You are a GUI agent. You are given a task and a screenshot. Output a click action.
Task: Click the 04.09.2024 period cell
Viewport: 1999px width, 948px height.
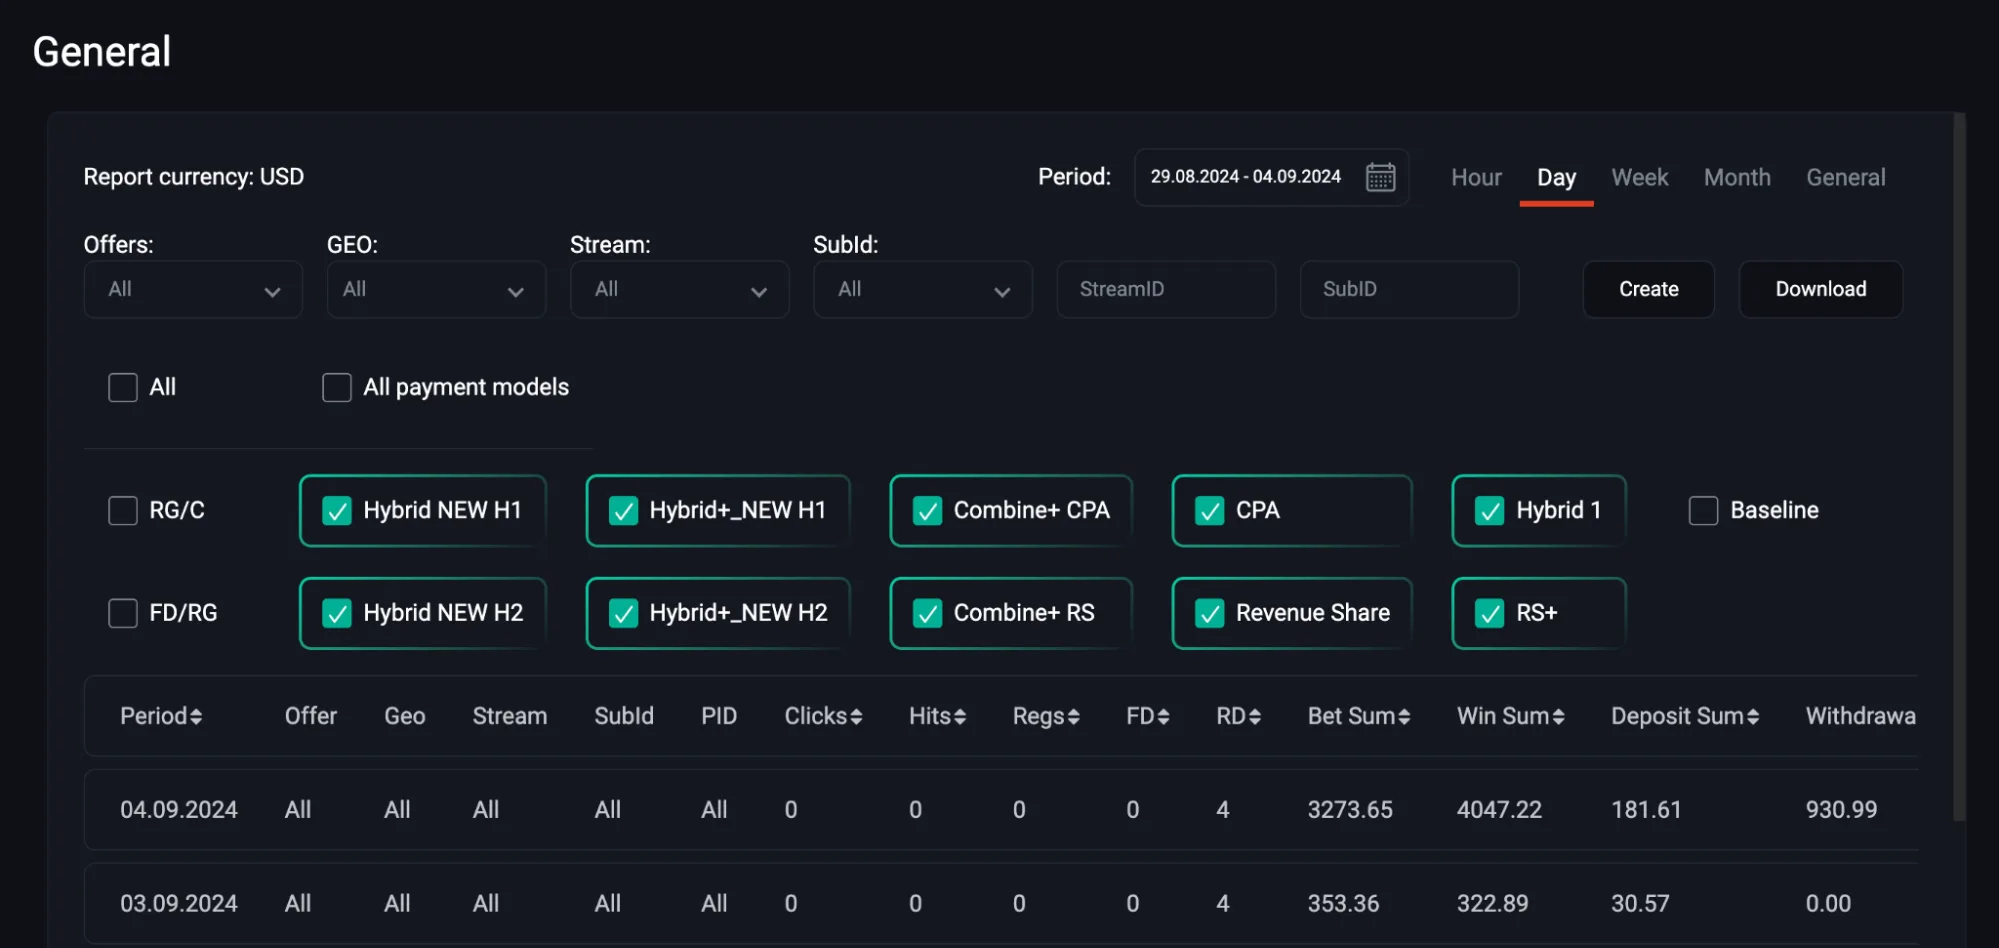179,809
